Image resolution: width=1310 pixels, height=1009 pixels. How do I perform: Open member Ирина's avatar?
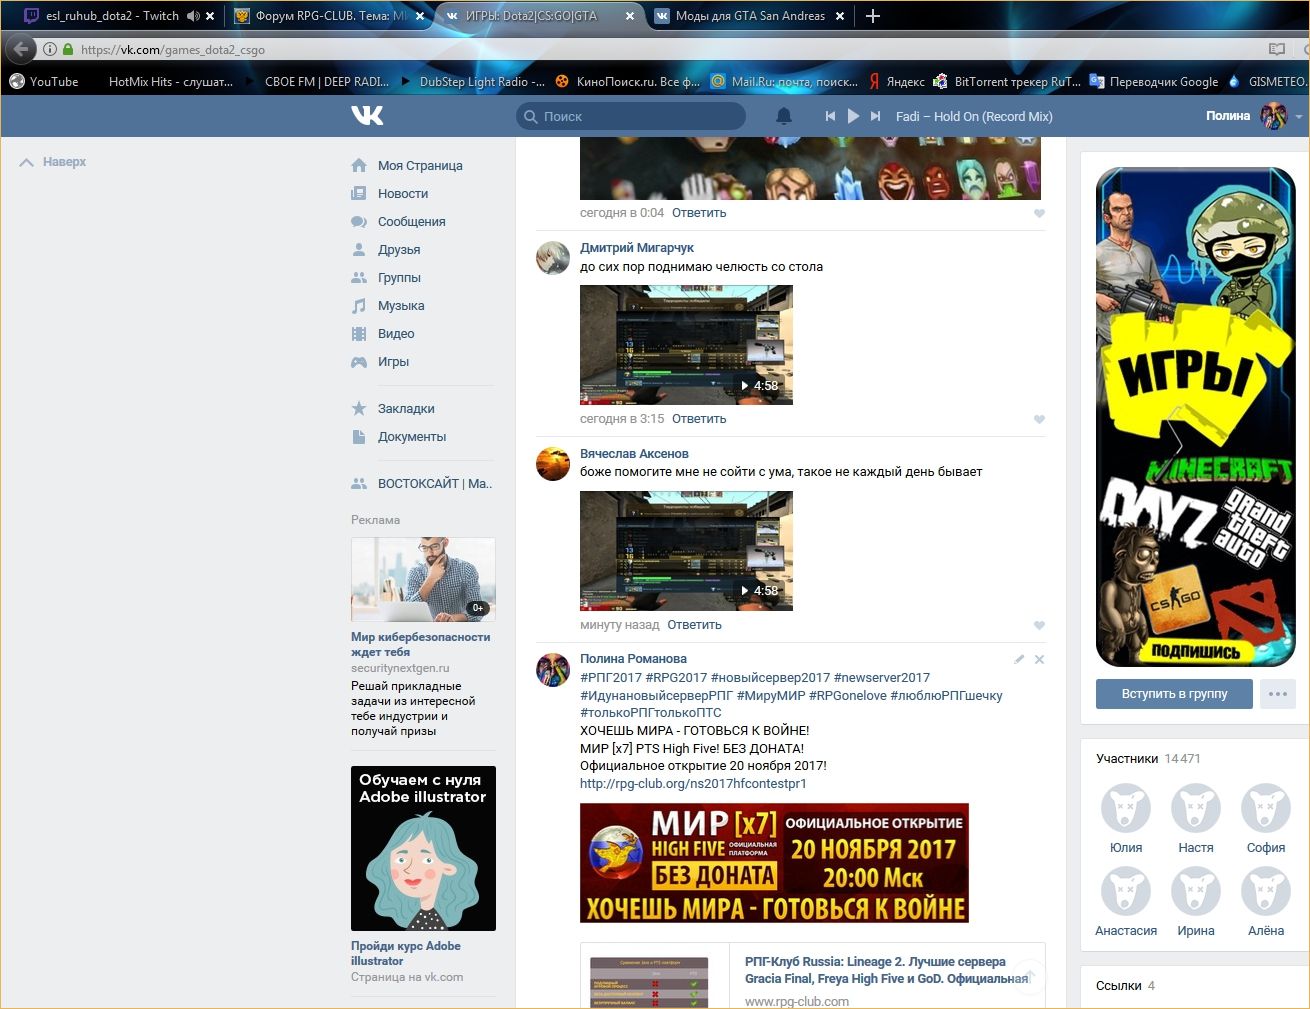(x=1196, y=892)
